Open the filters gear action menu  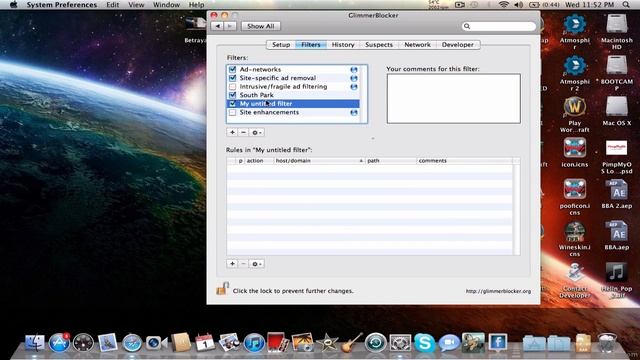[257, 133]
